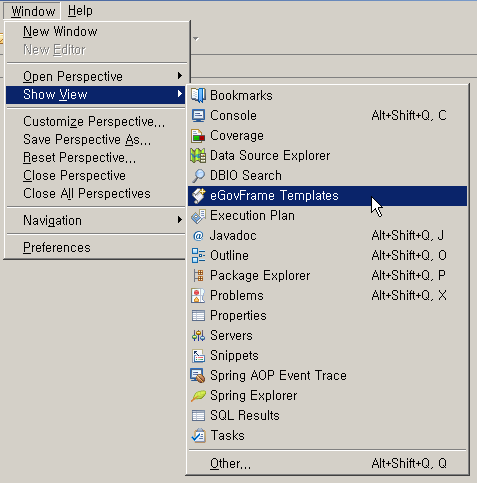477x483 pixels.
Task: Click the Bookmarks view icon
Action: tap(198, 95)
